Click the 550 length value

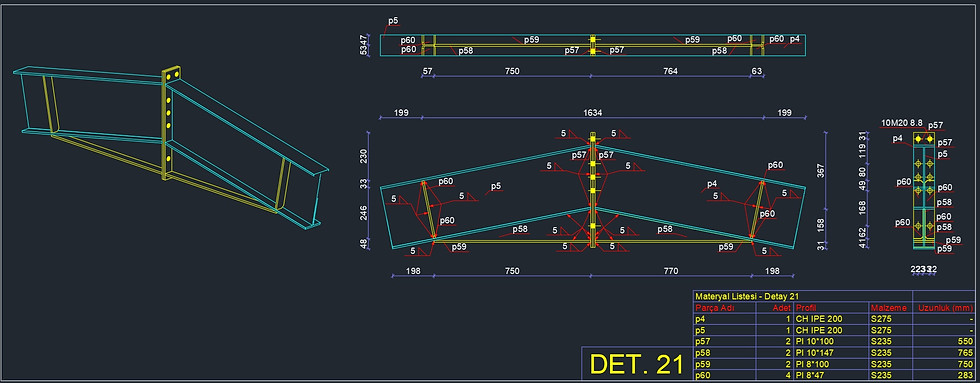(x=966, y=341)
